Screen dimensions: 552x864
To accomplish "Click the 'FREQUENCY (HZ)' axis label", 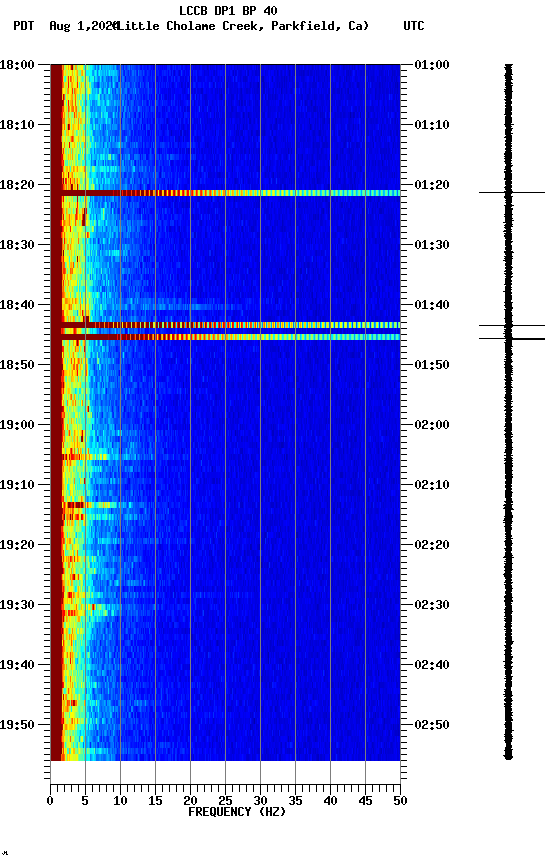I will click(x=237, y=813).
